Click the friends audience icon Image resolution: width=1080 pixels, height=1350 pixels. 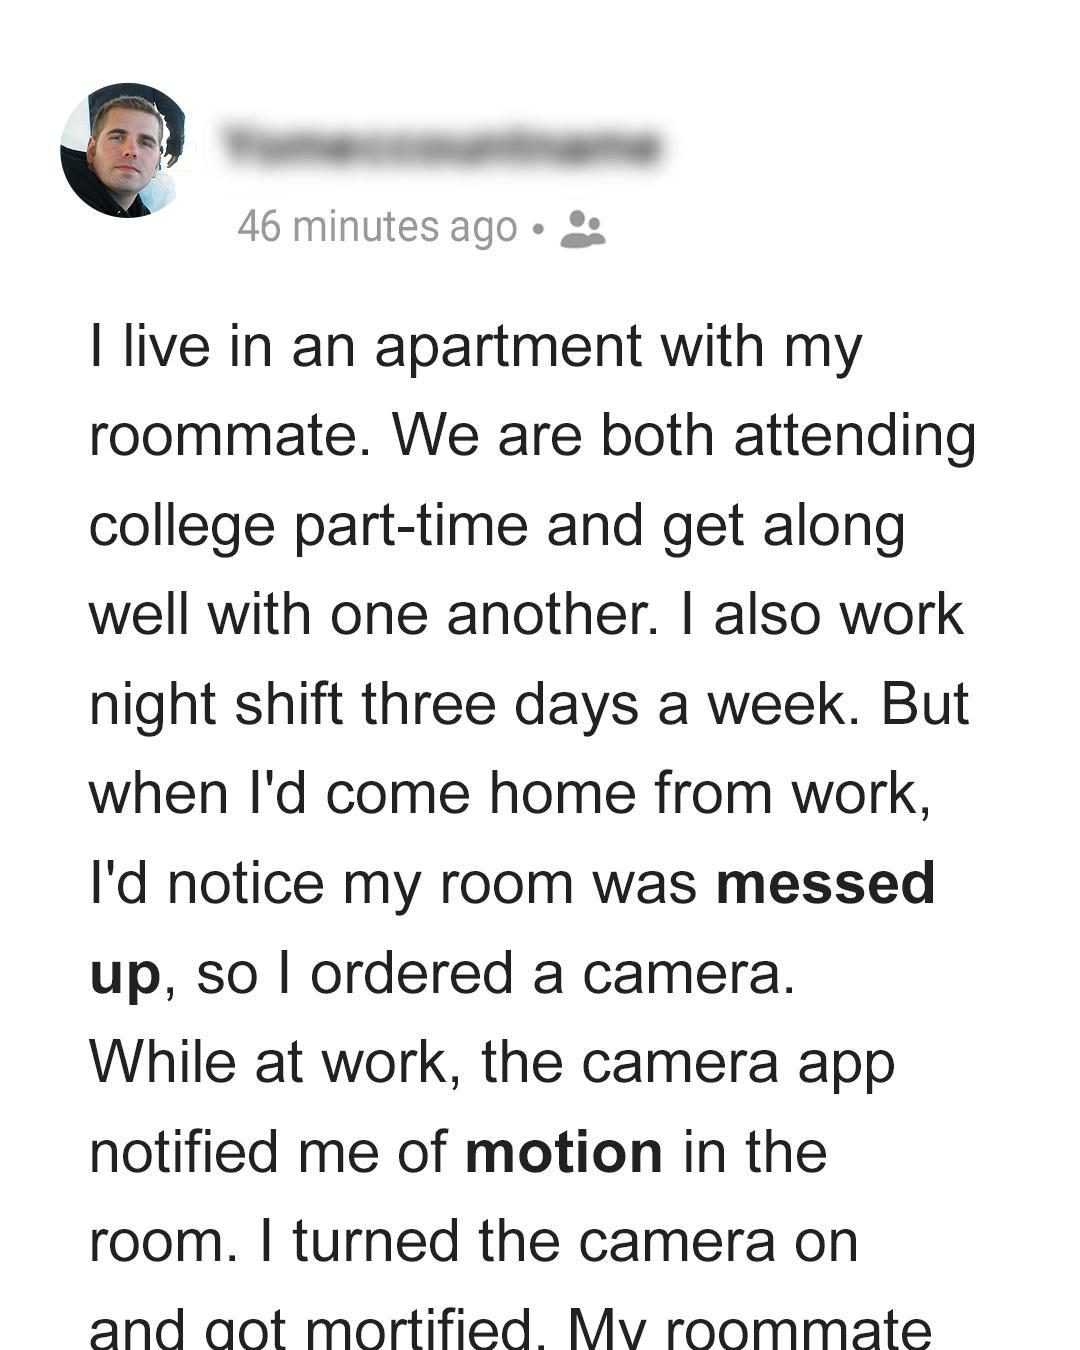(x=583, y=229)
